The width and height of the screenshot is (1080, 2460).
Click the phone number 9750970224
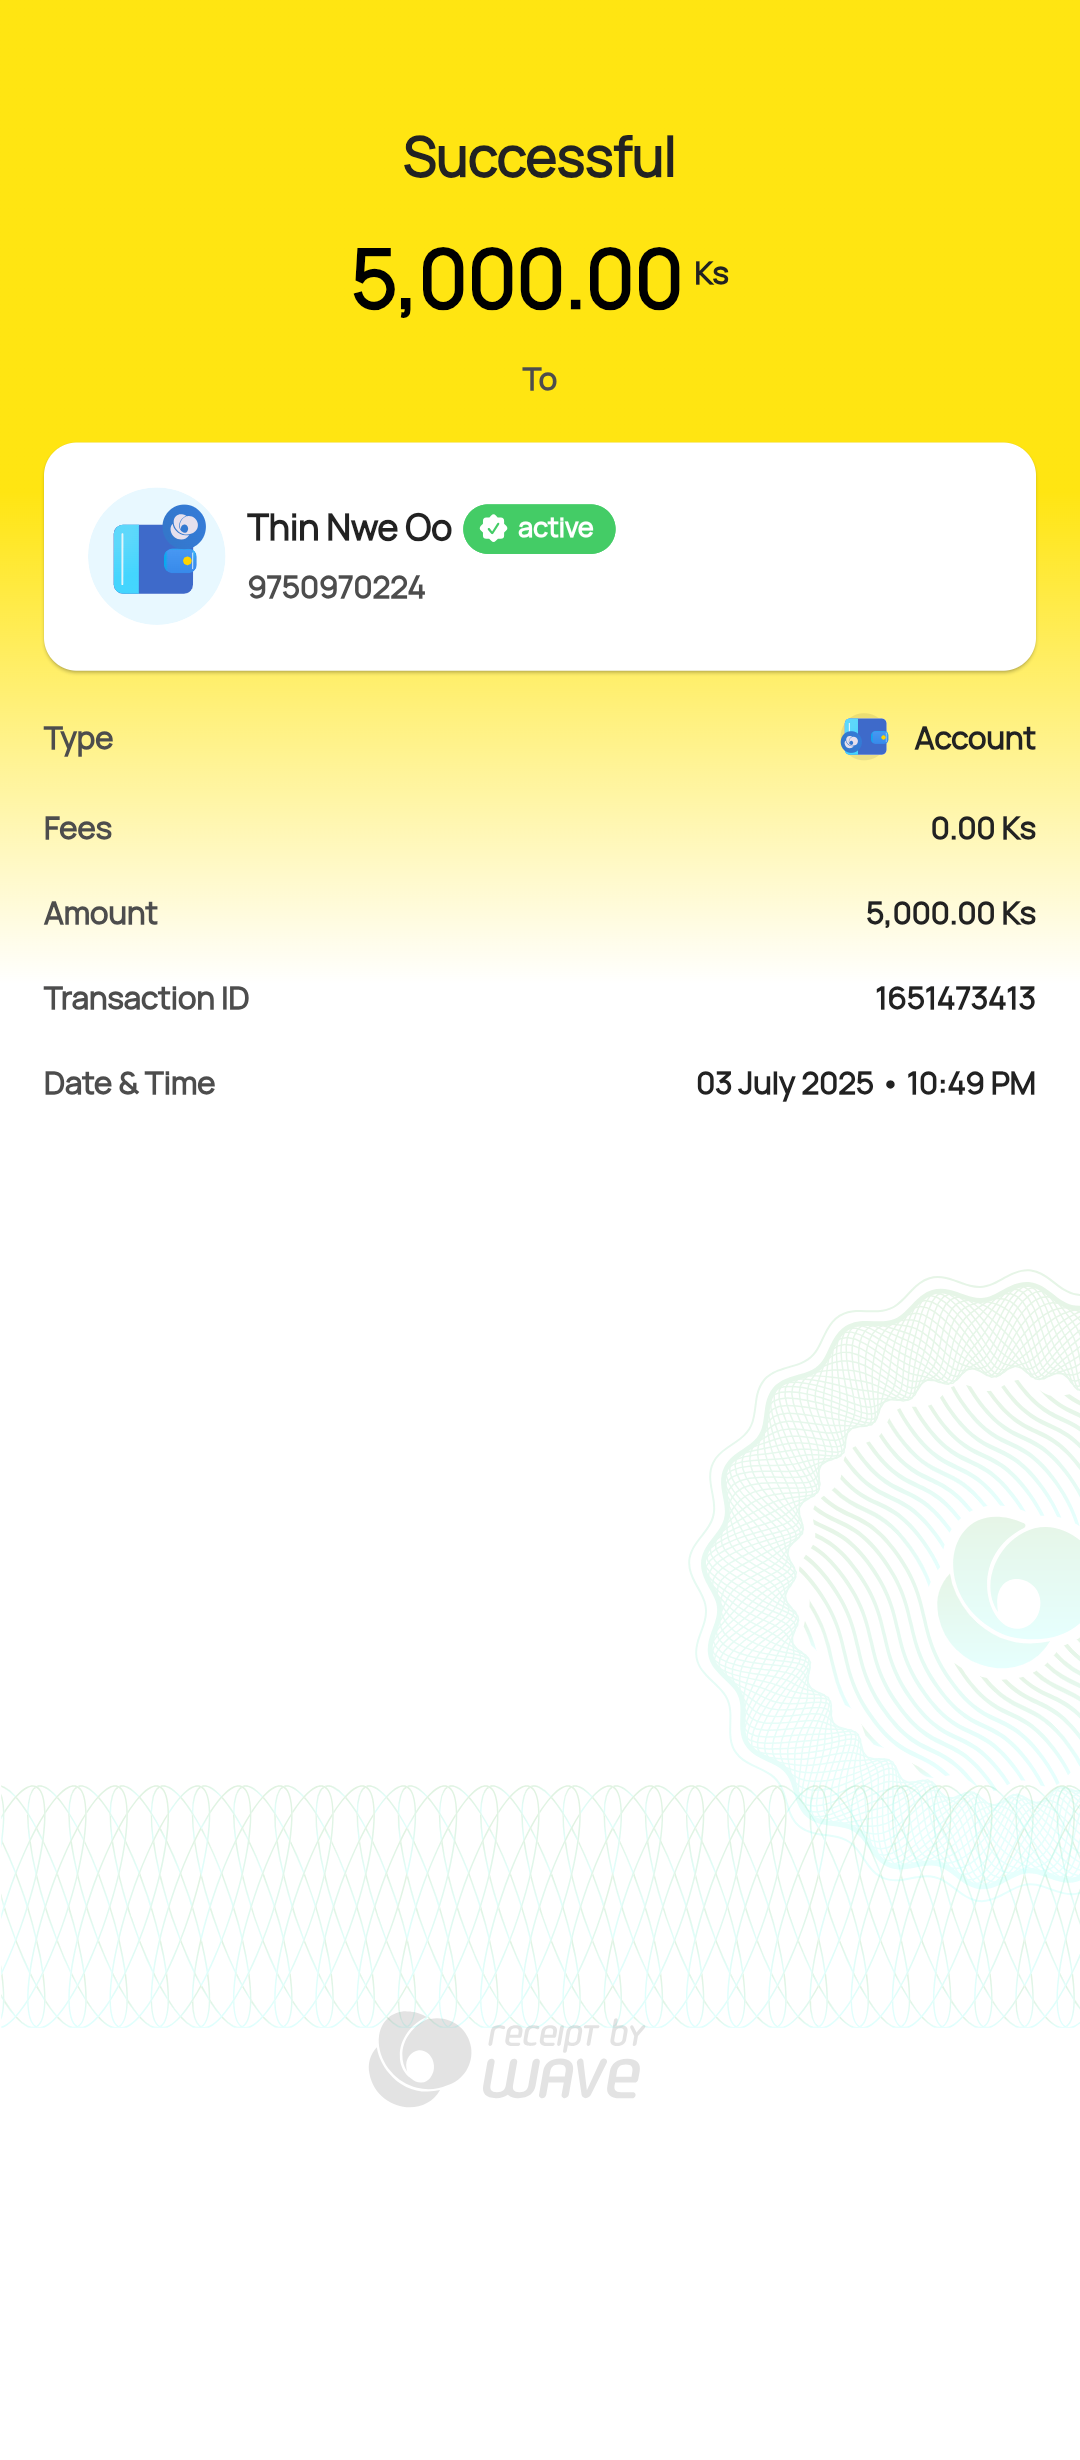click(336, 587)
